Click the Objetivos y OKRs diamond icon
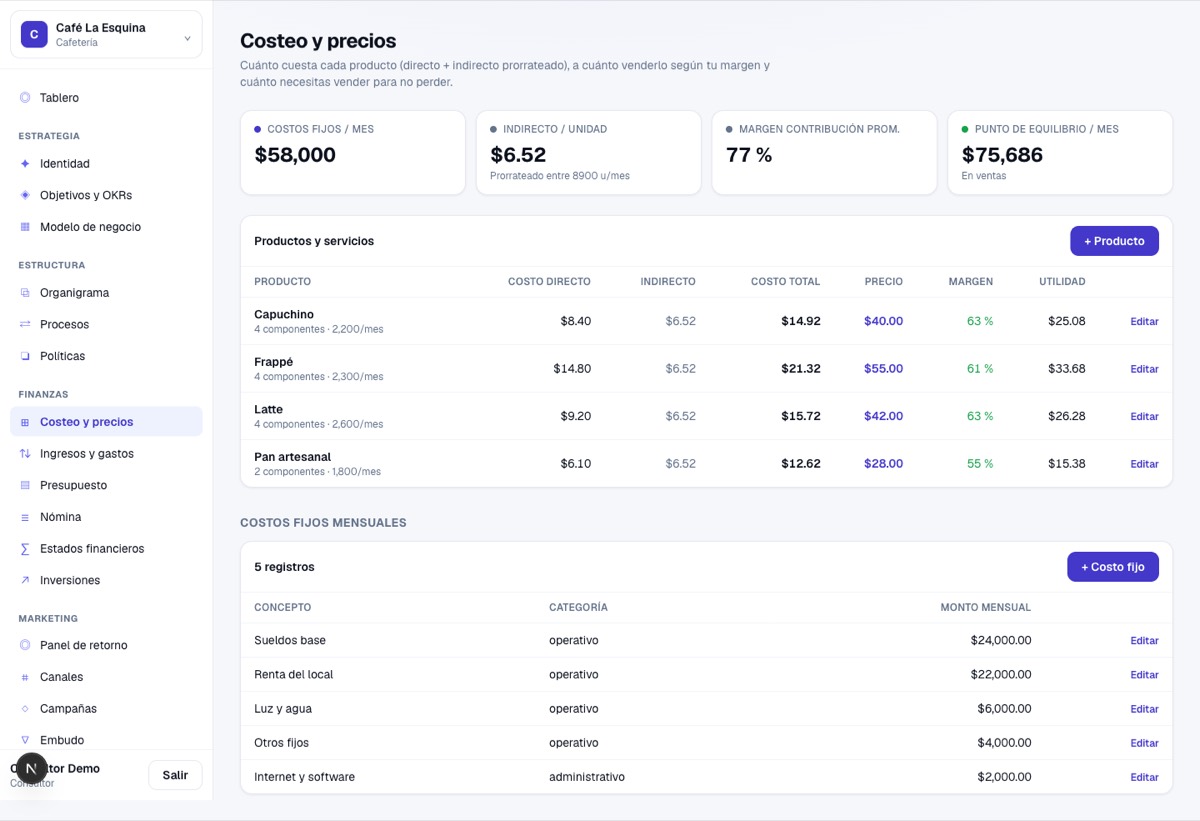1200x821 pixels. [x=25, y=195]
